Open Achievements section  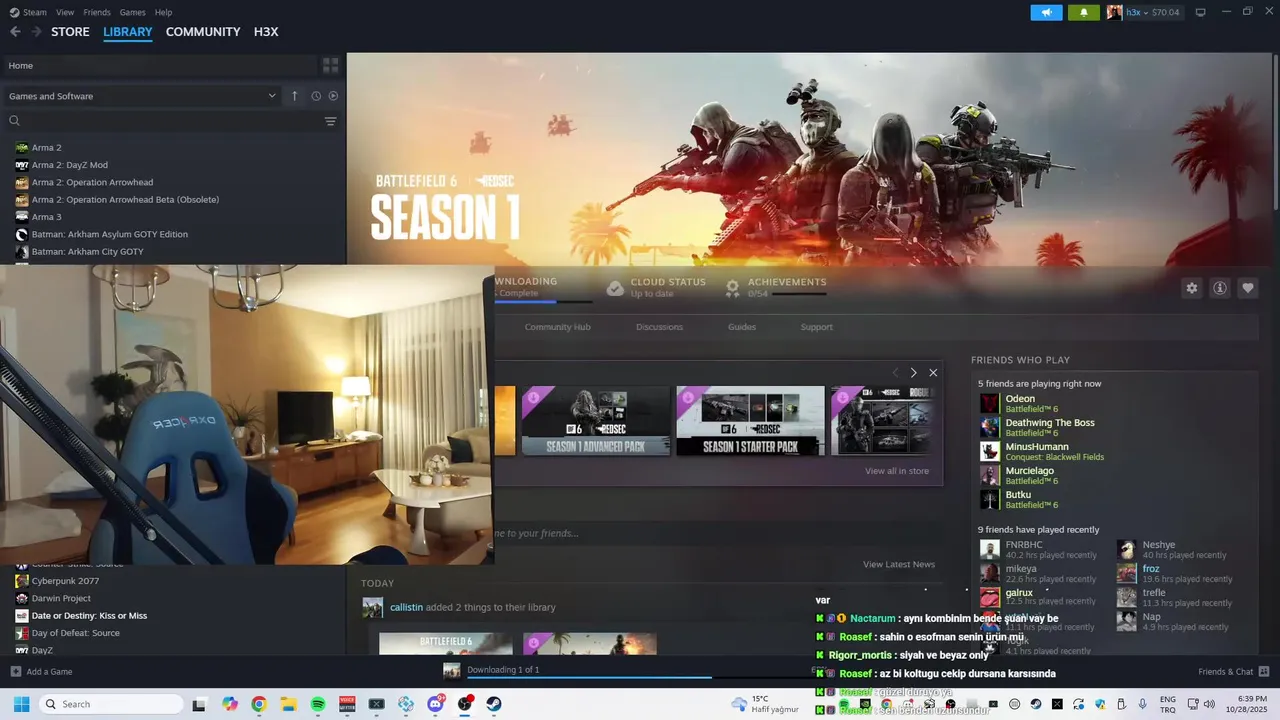pyautogui.click(x=776, y=288)
